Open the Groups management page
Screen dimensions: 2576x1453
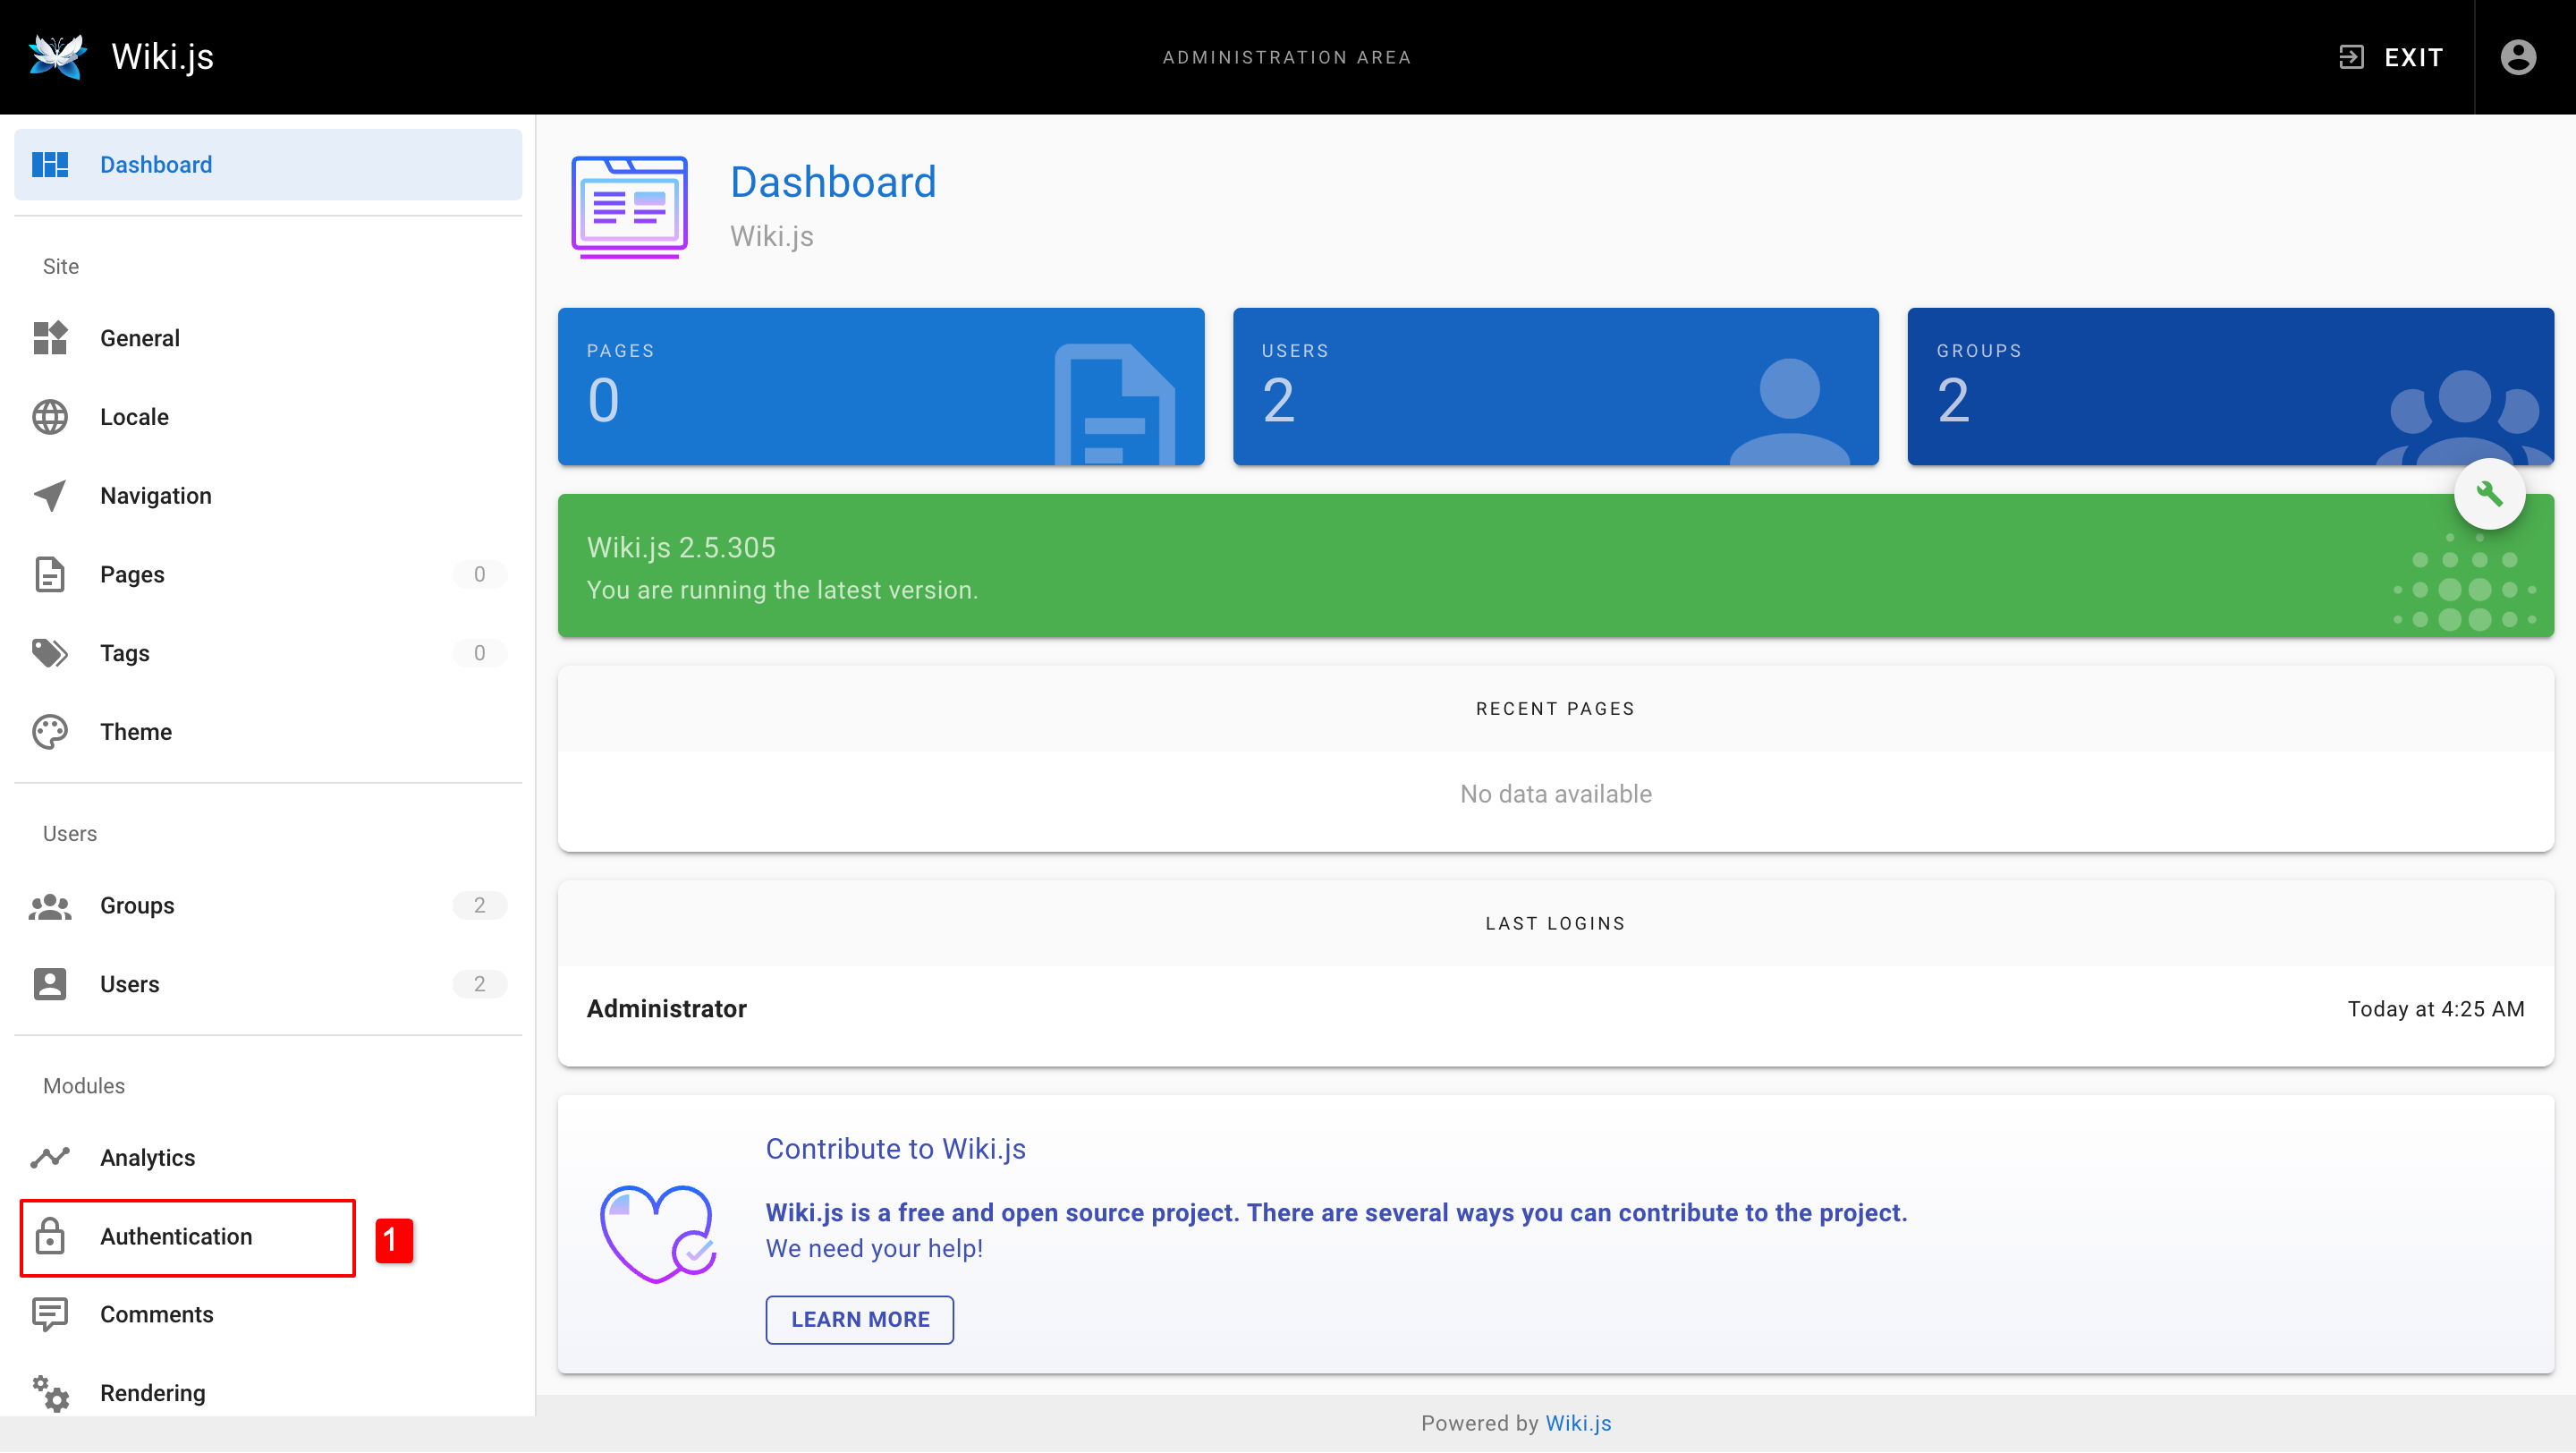136,905
